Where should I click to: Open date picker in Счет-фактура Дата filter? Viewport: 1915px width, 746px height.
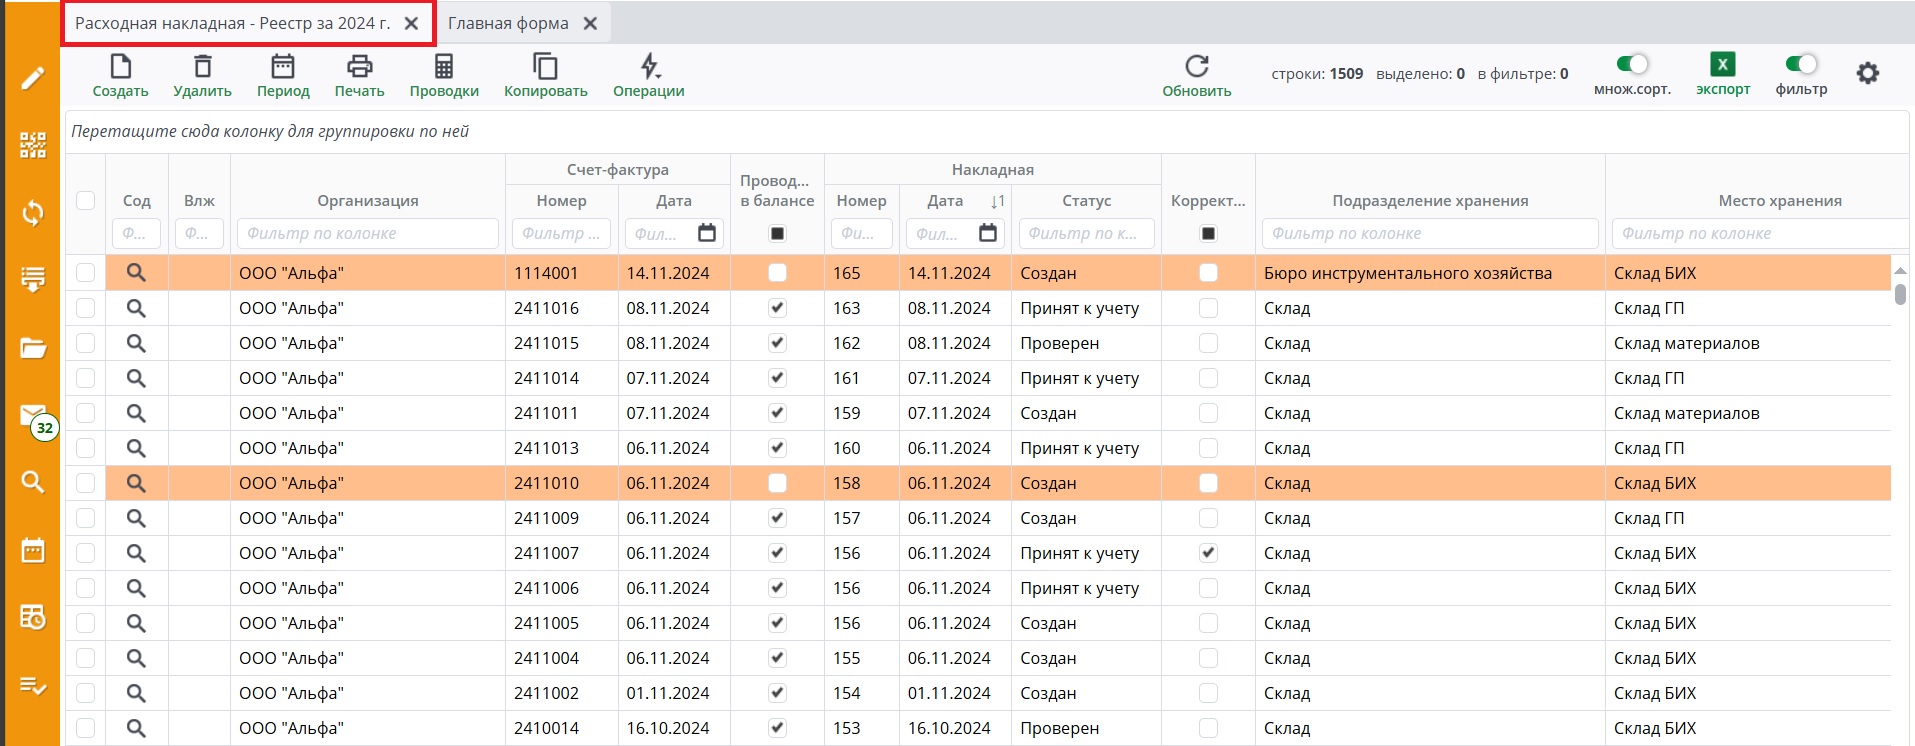tap(707, 233)
